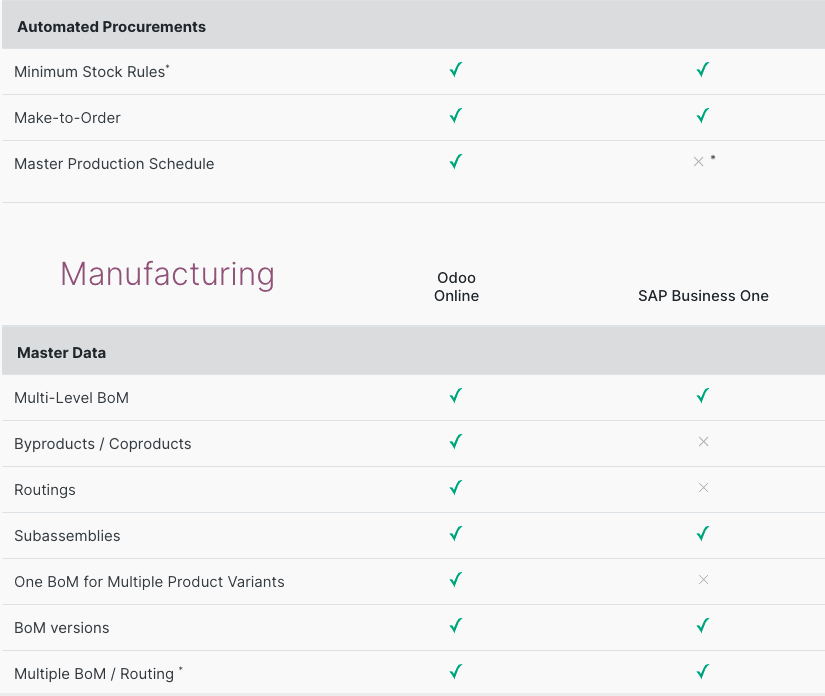The image size is (825, 696).
Task: Click Odoo checkmark for Multiple BoM / Routing
Action: point(456,672)
